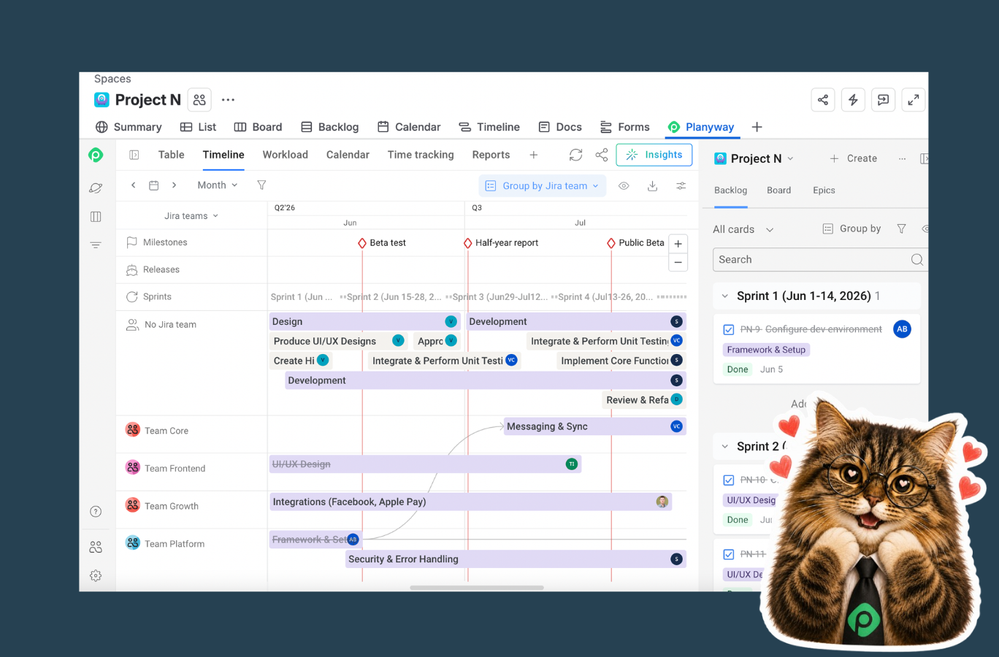Open the filter lines icon in sidebar
The height and width of the screenshot is (657, 999).
(x=96, y=245)
